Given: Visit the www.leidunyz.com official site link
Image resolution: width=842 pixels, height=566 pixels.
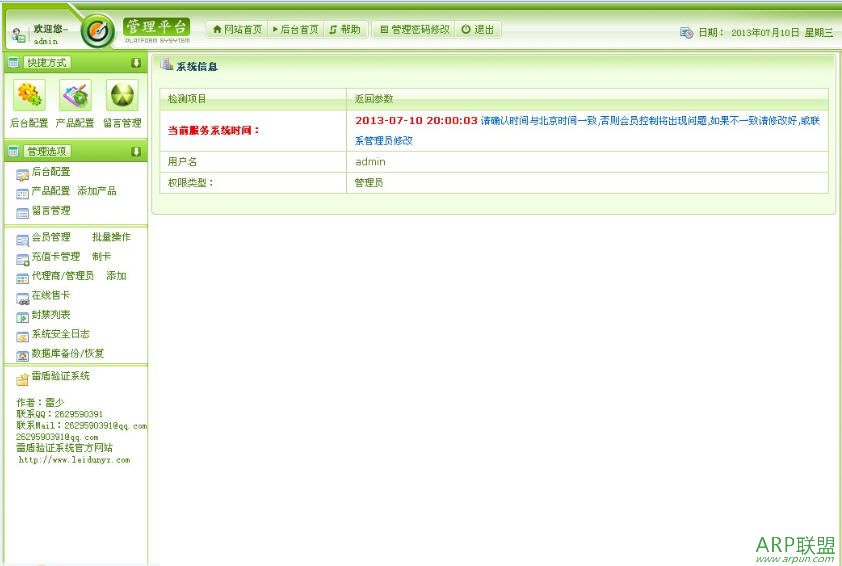Looking at the screenshot, I should click(x=74, y=460).
